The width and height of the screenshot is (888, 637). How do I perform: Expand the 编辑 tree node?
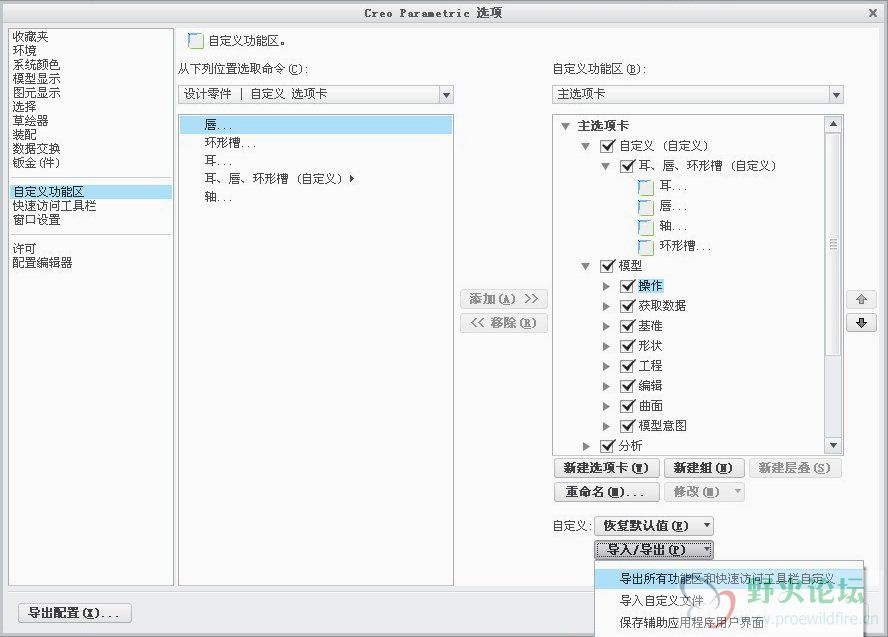(606, 386)
